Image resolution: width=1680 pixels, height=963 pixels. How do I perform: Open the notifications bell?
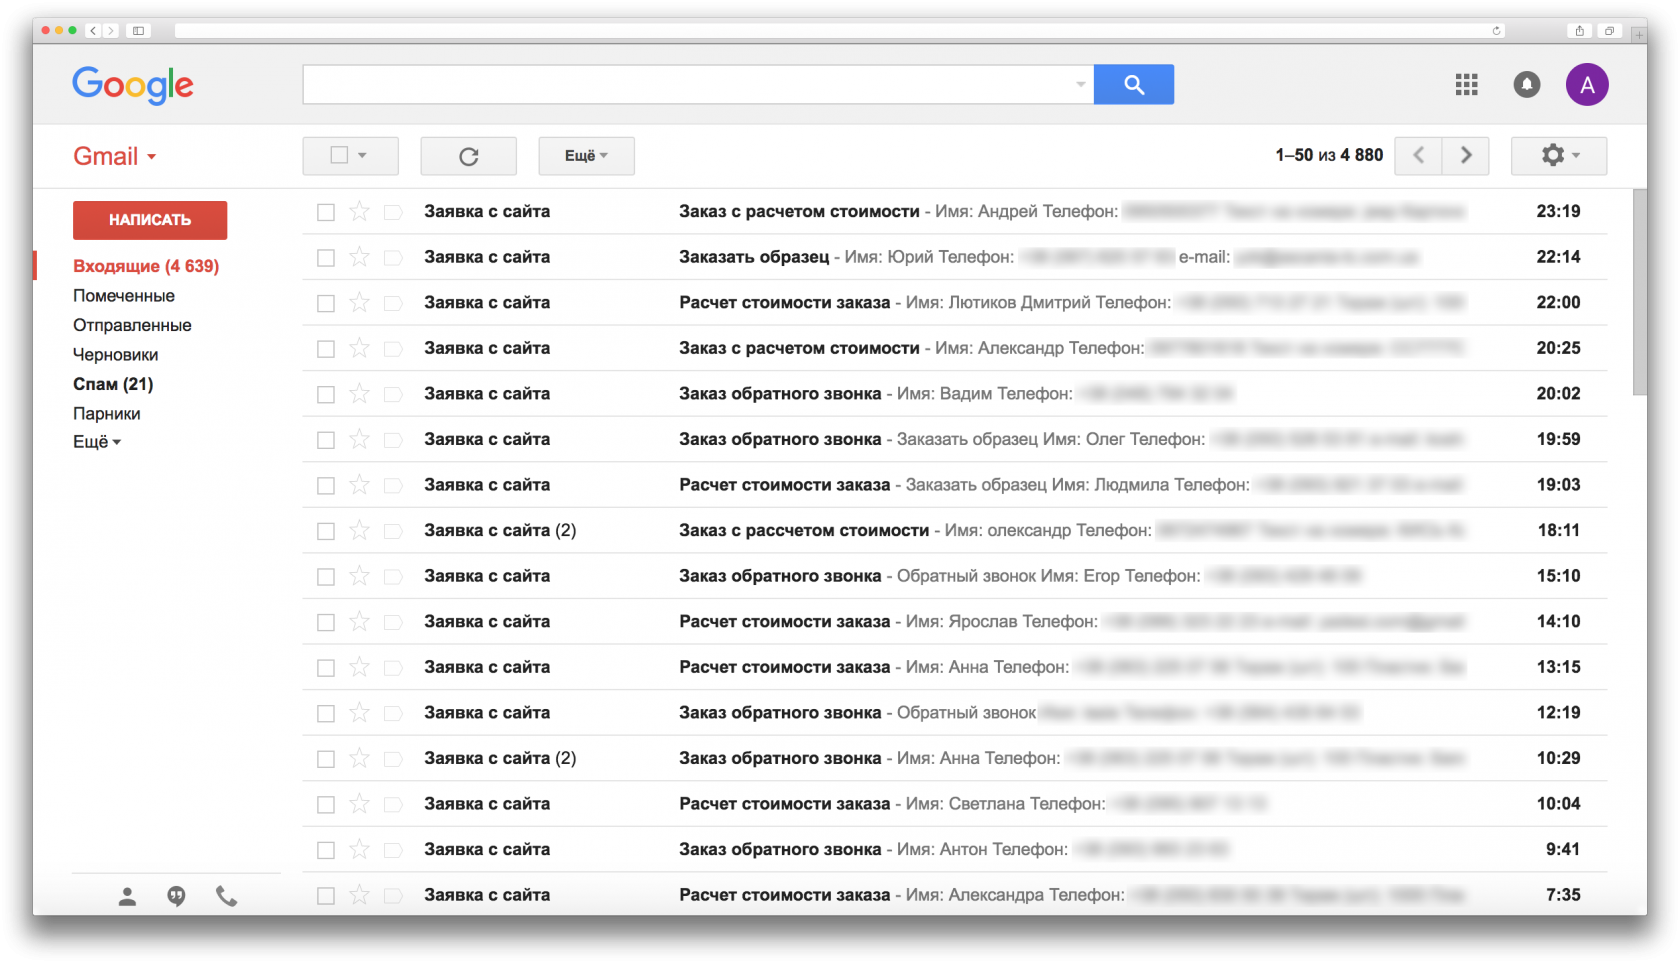(1527, 85)
